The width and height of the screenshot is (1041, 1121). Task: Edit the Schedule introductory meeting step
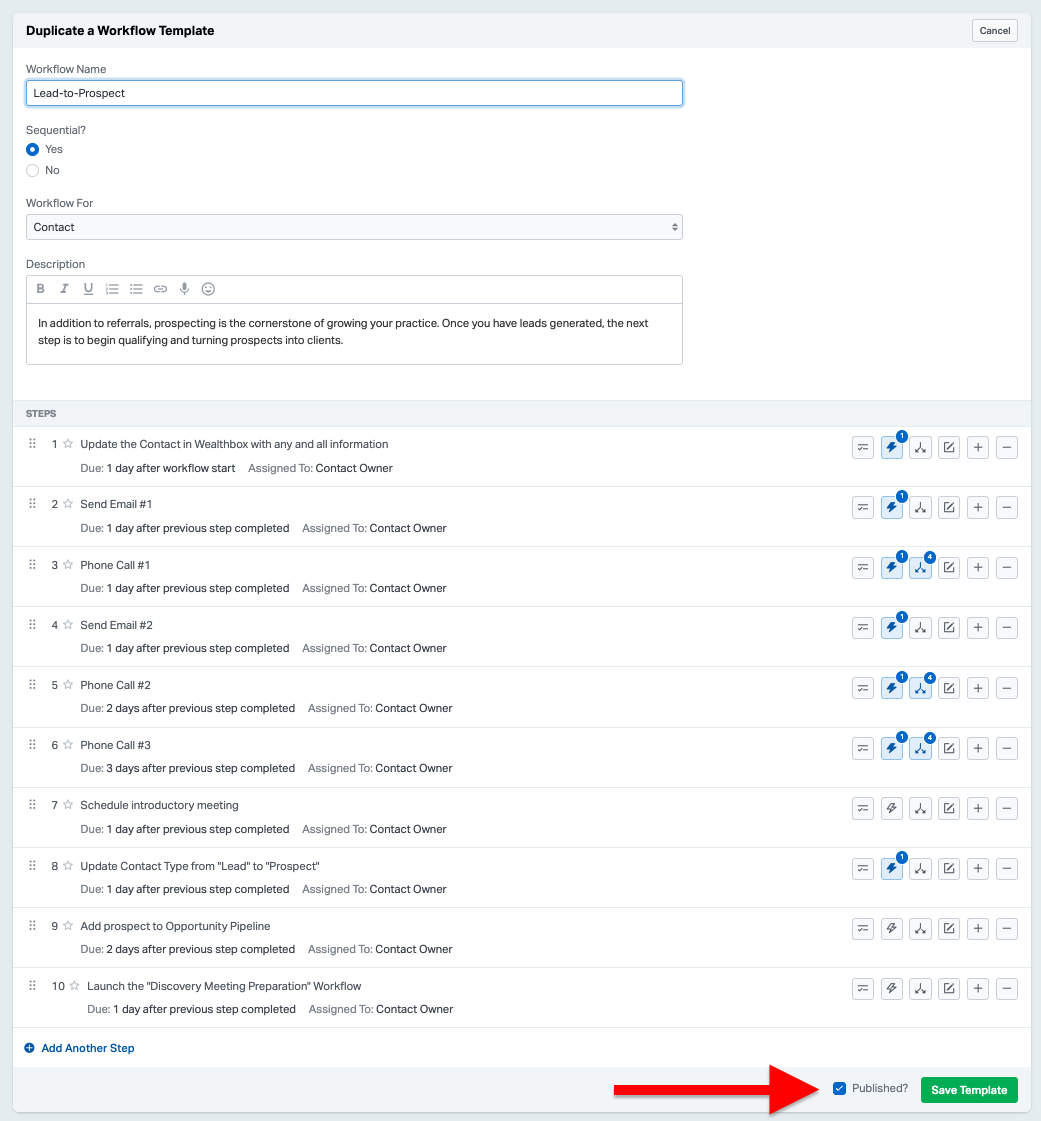[x=949, y=808]
